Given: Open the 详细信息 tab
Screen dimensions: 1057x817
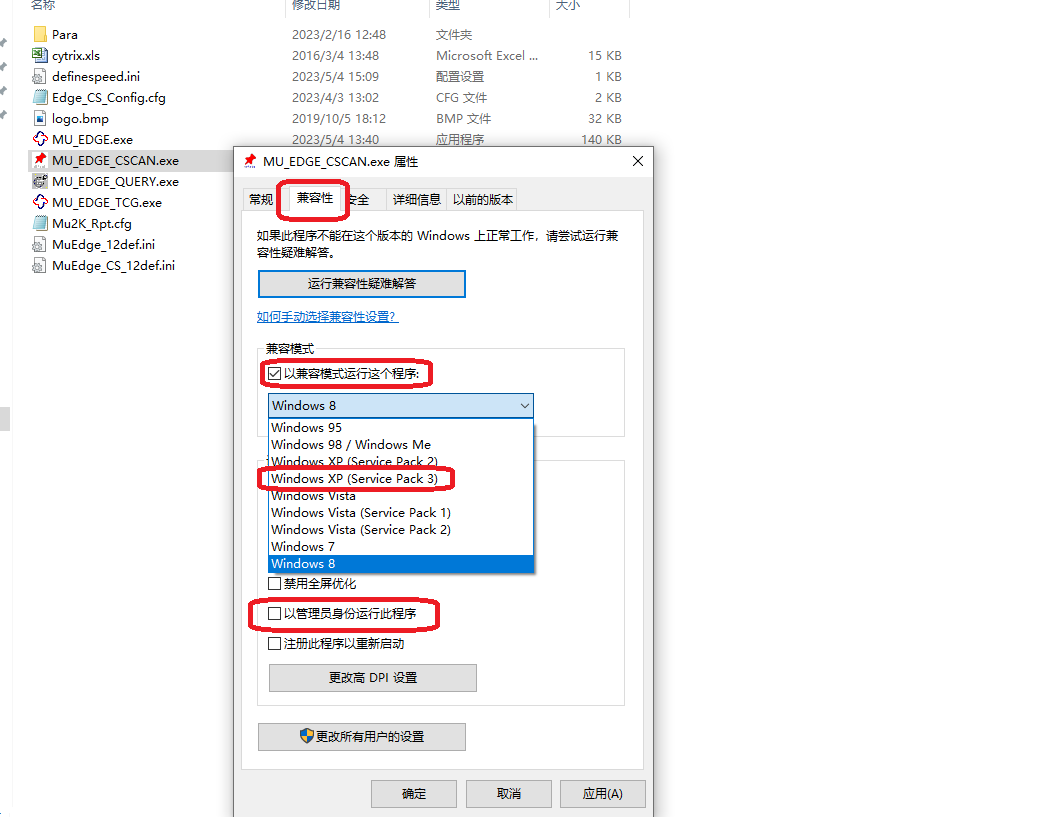Looking at the screenshot, I should tap(416, 200).
